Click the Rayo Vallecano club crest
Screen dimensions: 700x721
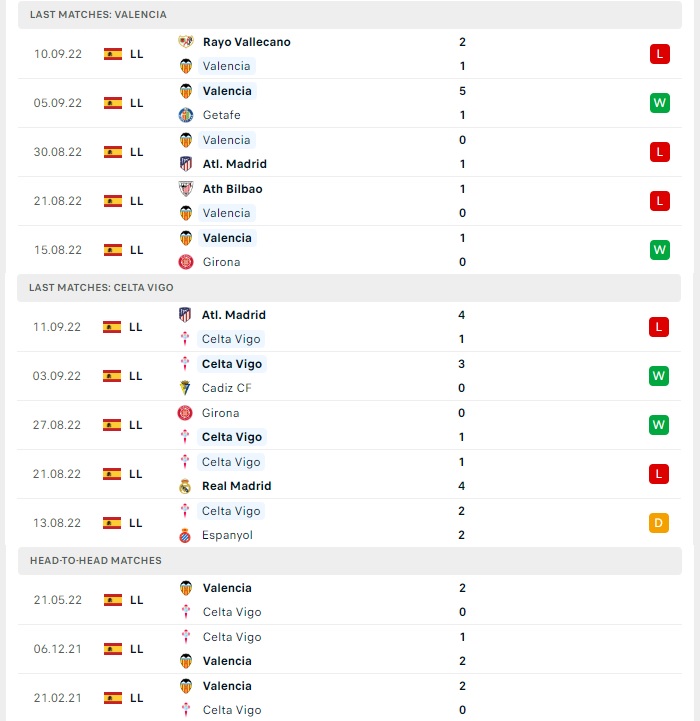[x=186, y=42]
